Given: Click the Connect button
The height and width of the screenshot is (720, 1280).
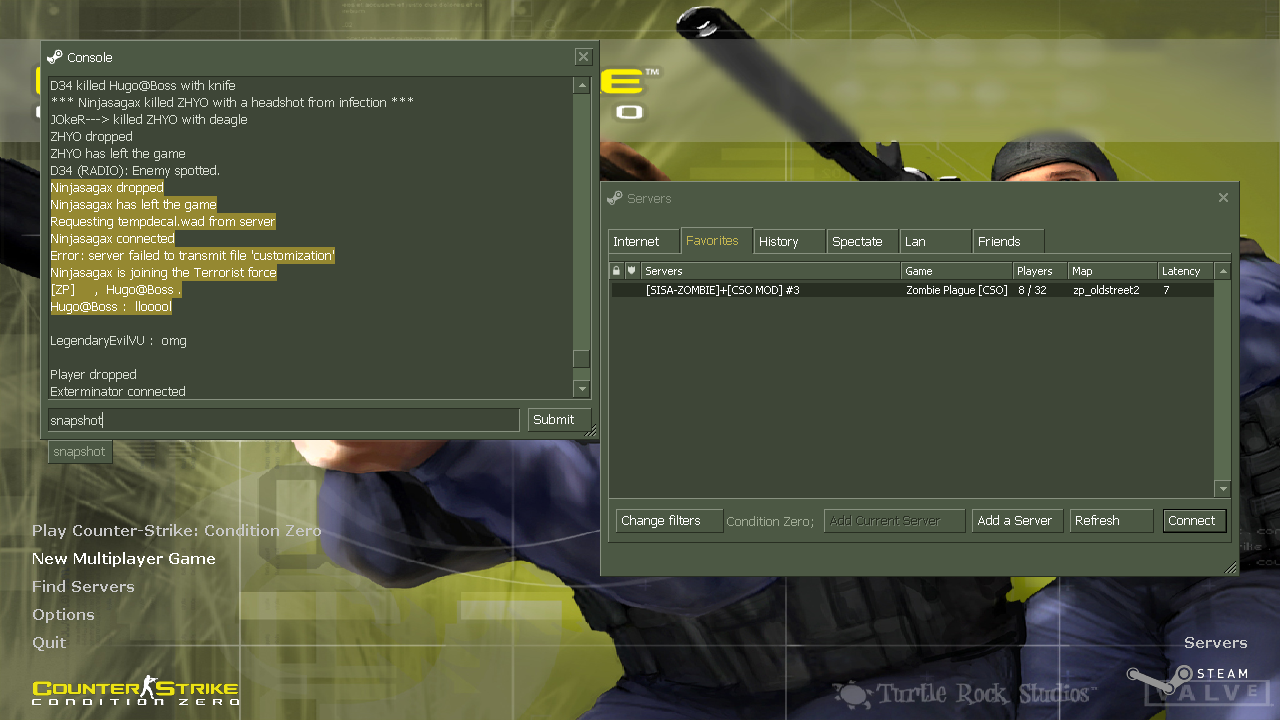Looking at the screenshot, I should pos(1194,521).
